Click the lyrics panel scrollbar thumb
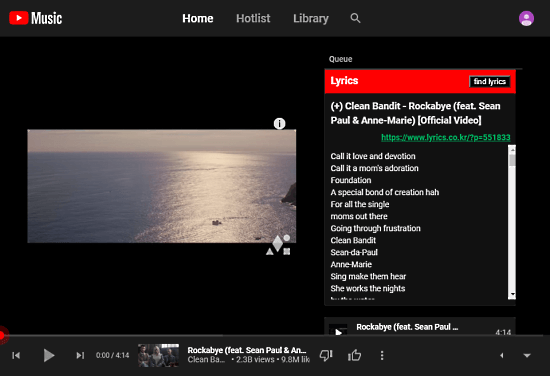The height and width of the screenshot is (376, 550). point(512,160)
